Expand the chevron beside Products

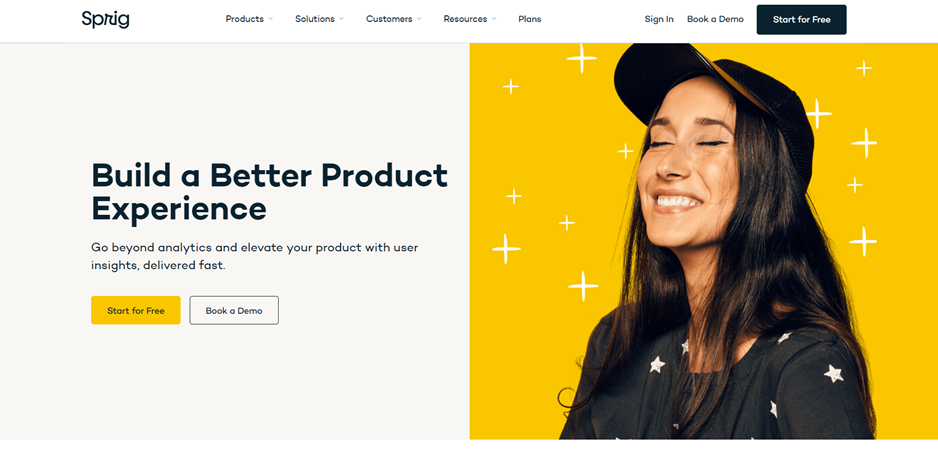270,19
